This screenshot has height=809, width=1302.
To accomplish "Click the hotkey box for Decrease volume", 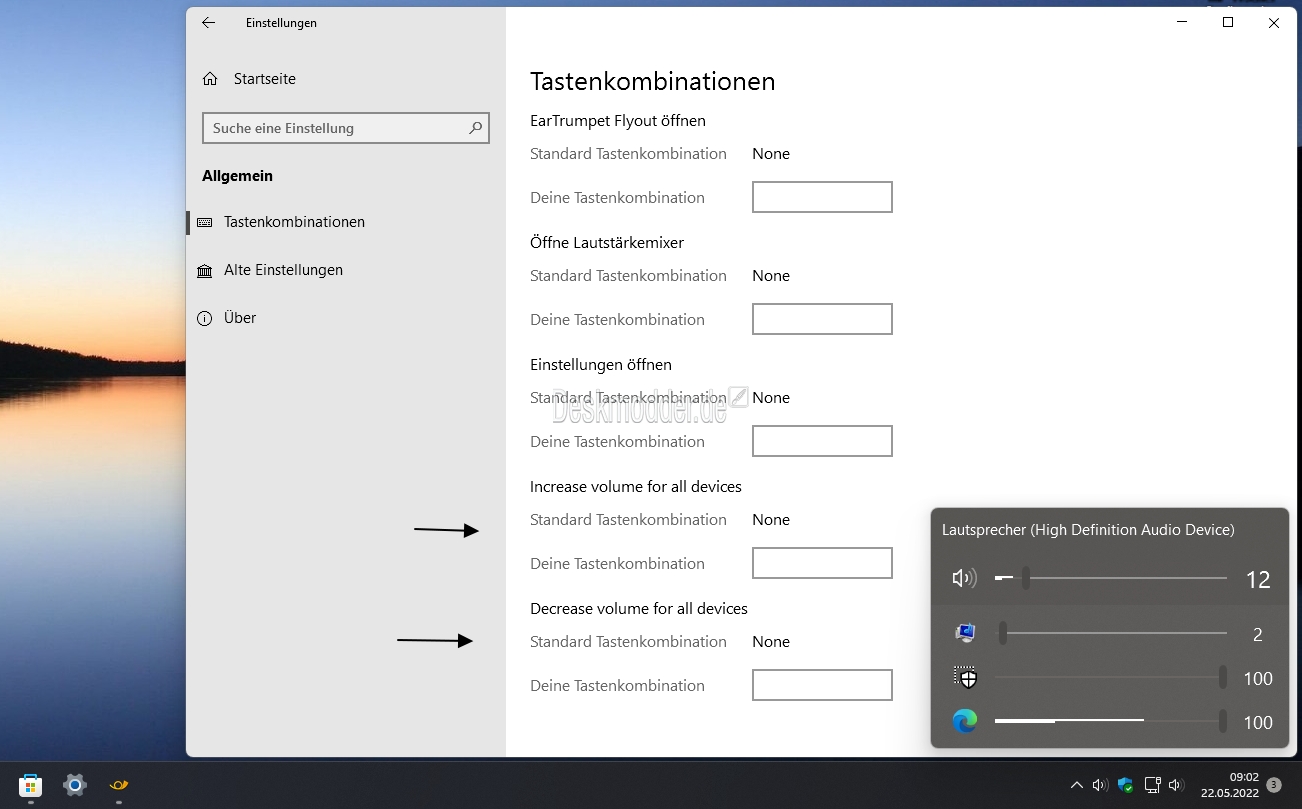I will click(x=822, y=685).
